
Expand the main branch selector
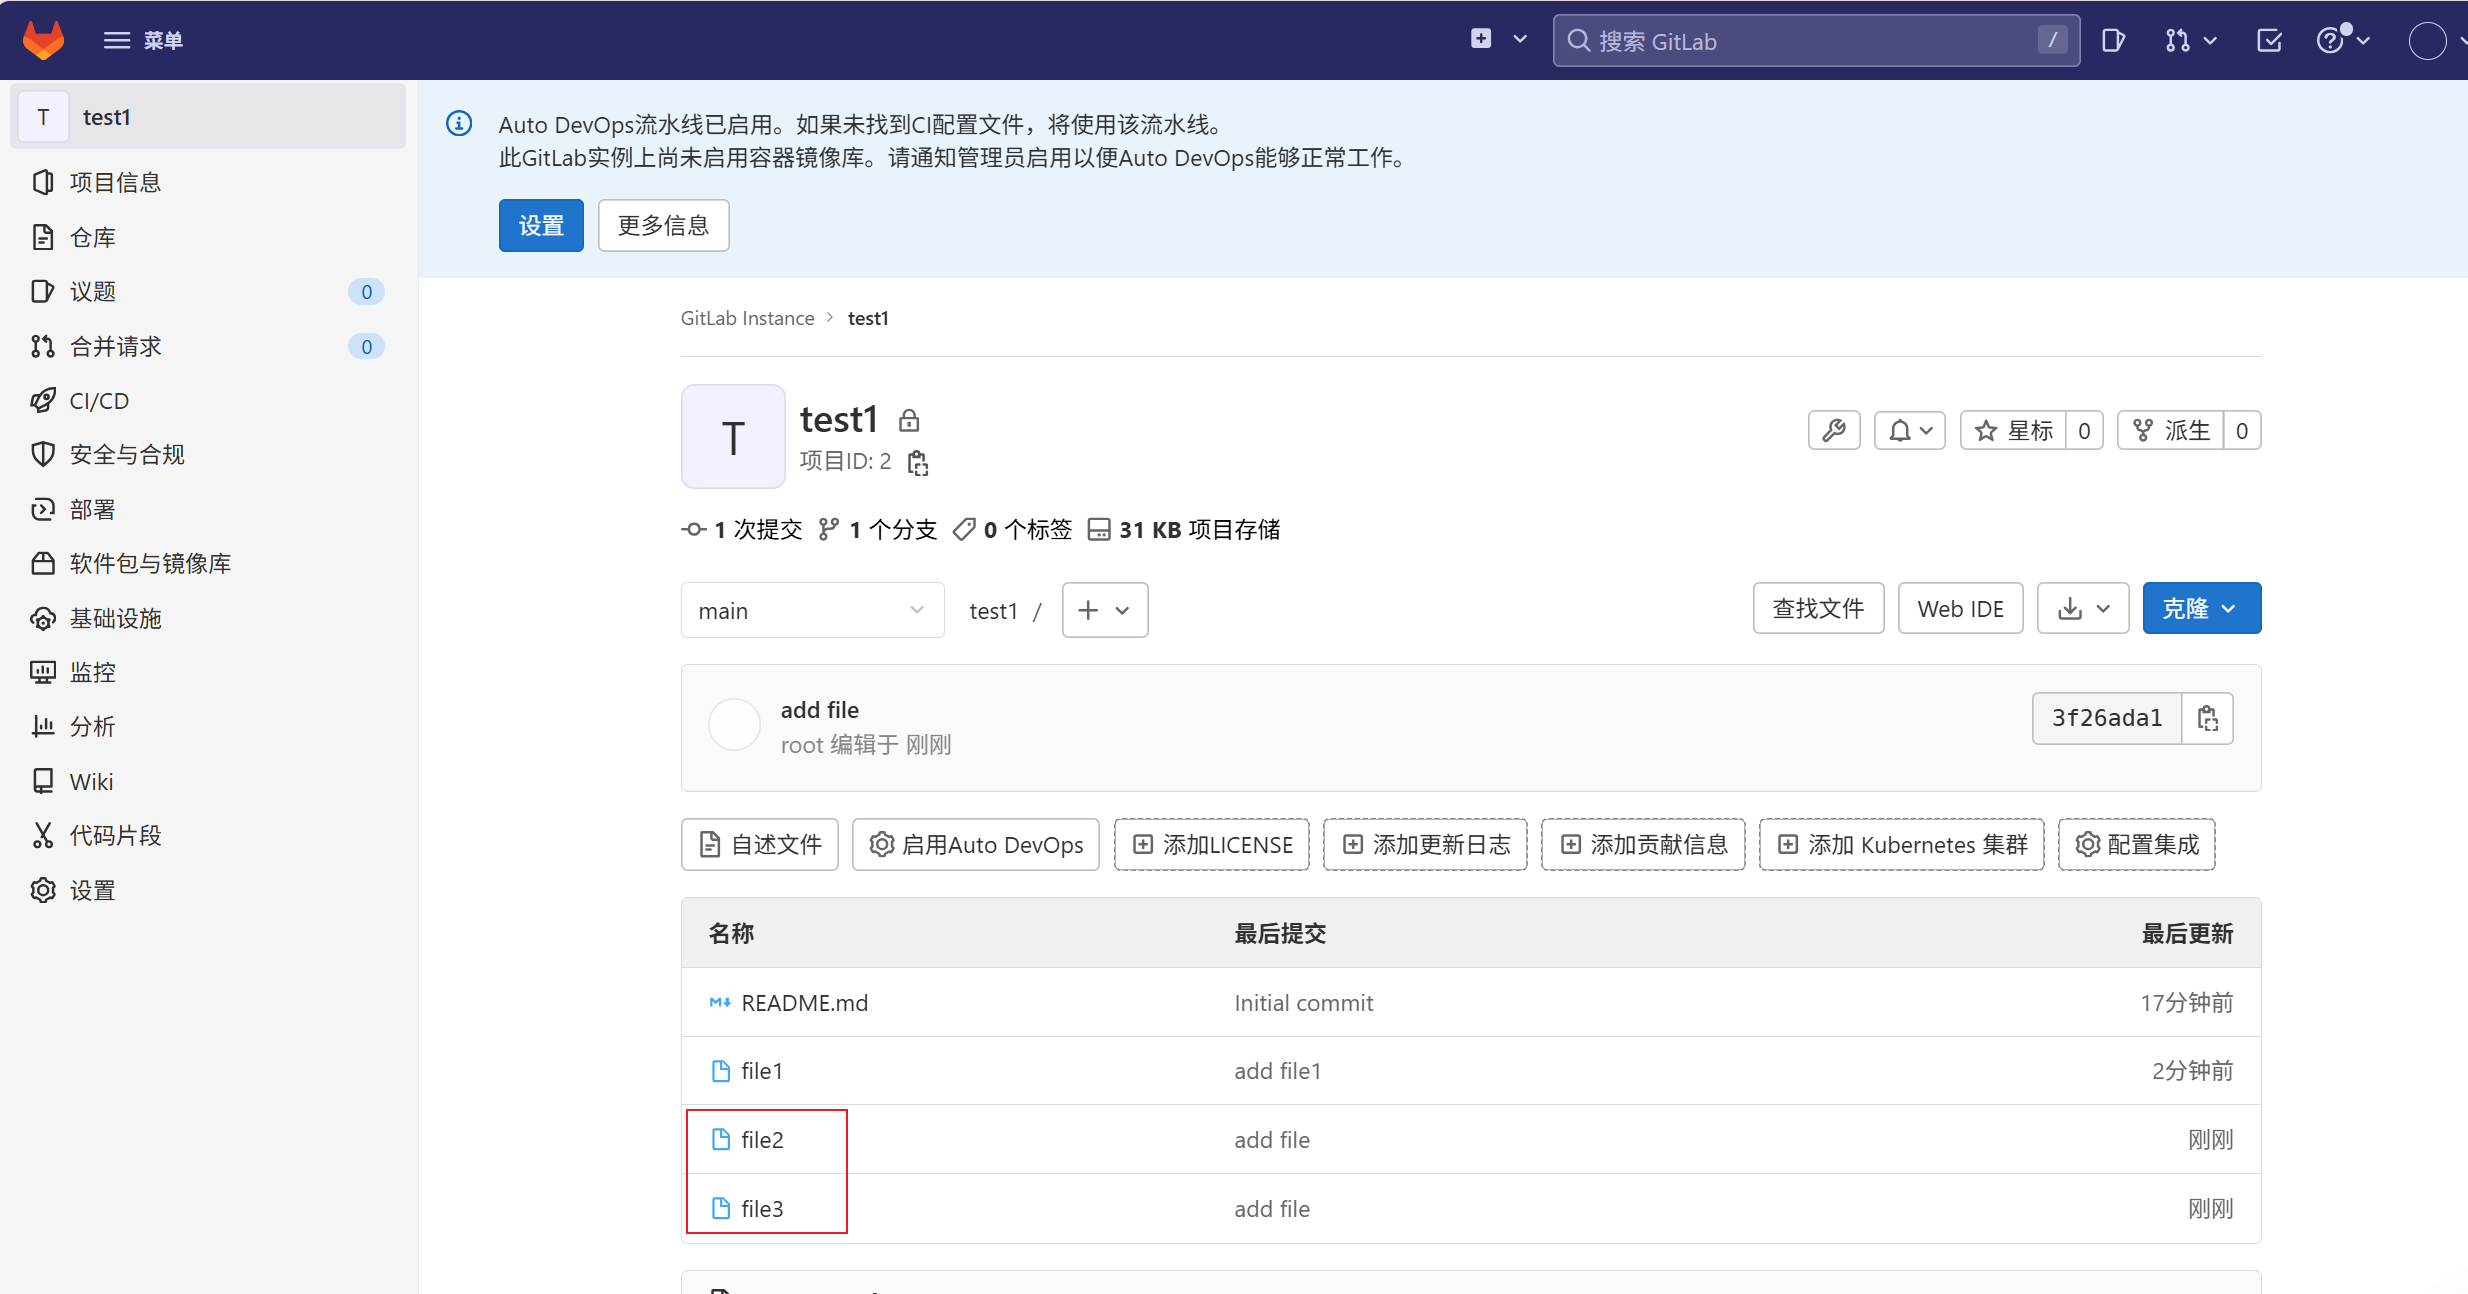[x=811, y=610]
